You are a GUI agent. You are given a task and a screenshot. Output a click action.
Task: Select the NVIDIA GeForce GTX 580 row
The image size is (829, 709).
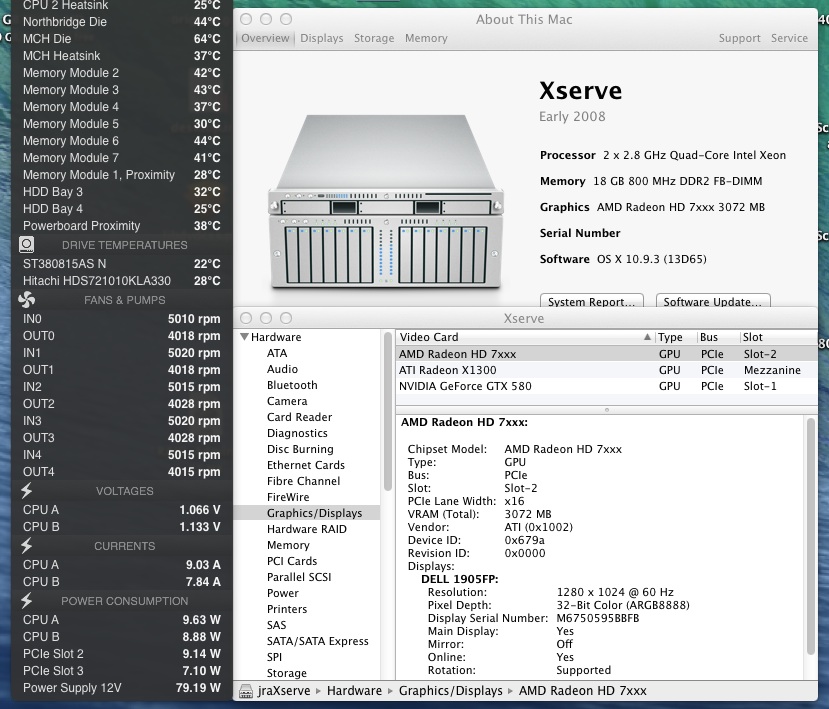point(465,386)
